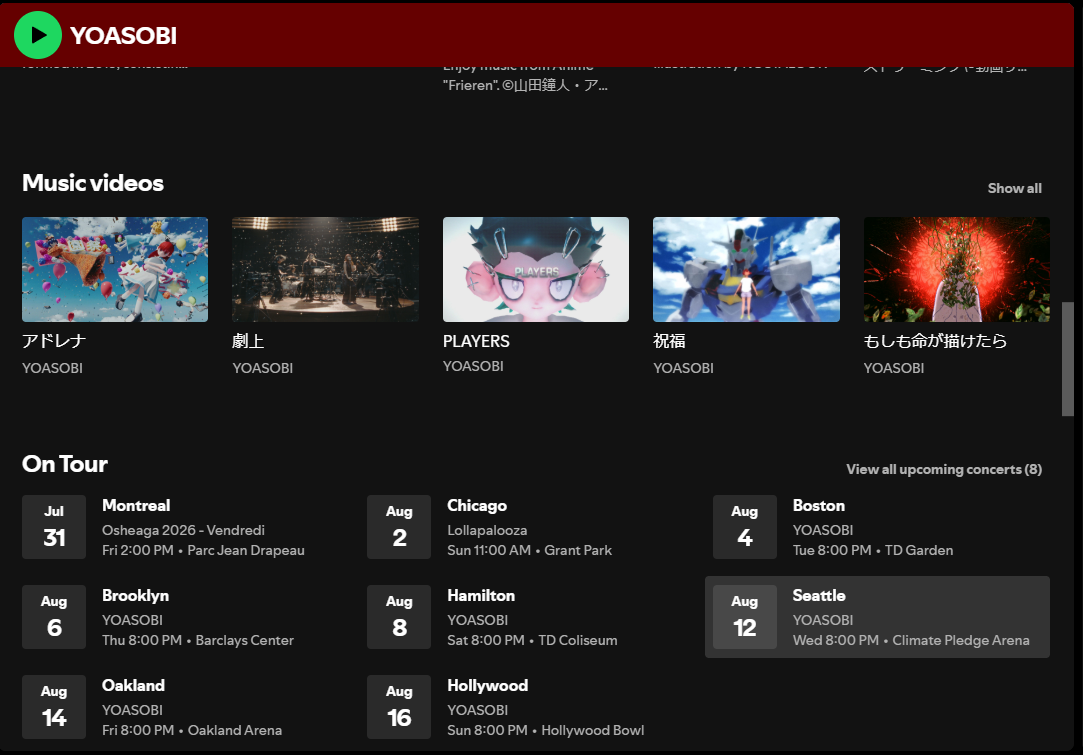Click the 劇上 video title
Screen dimensions: 1083x755
click(249, 341)
